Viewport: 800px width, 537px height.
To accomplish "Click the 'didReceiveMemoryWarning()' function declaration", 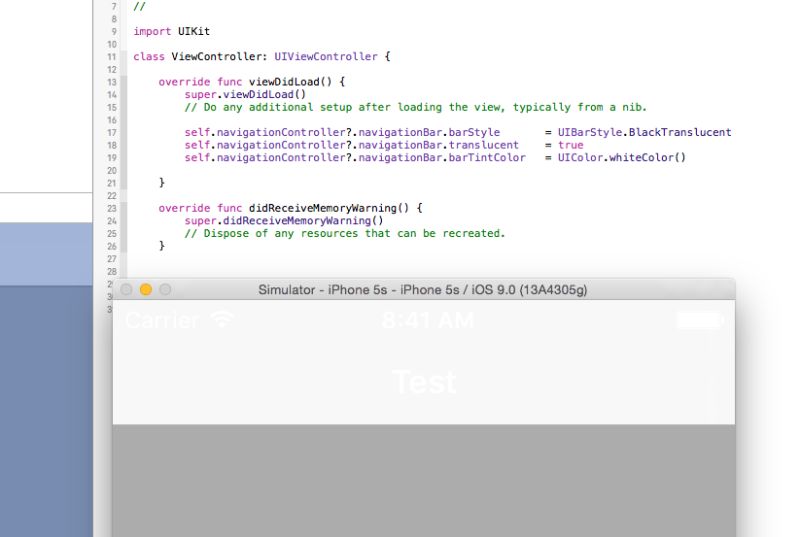I will [290, 208].
